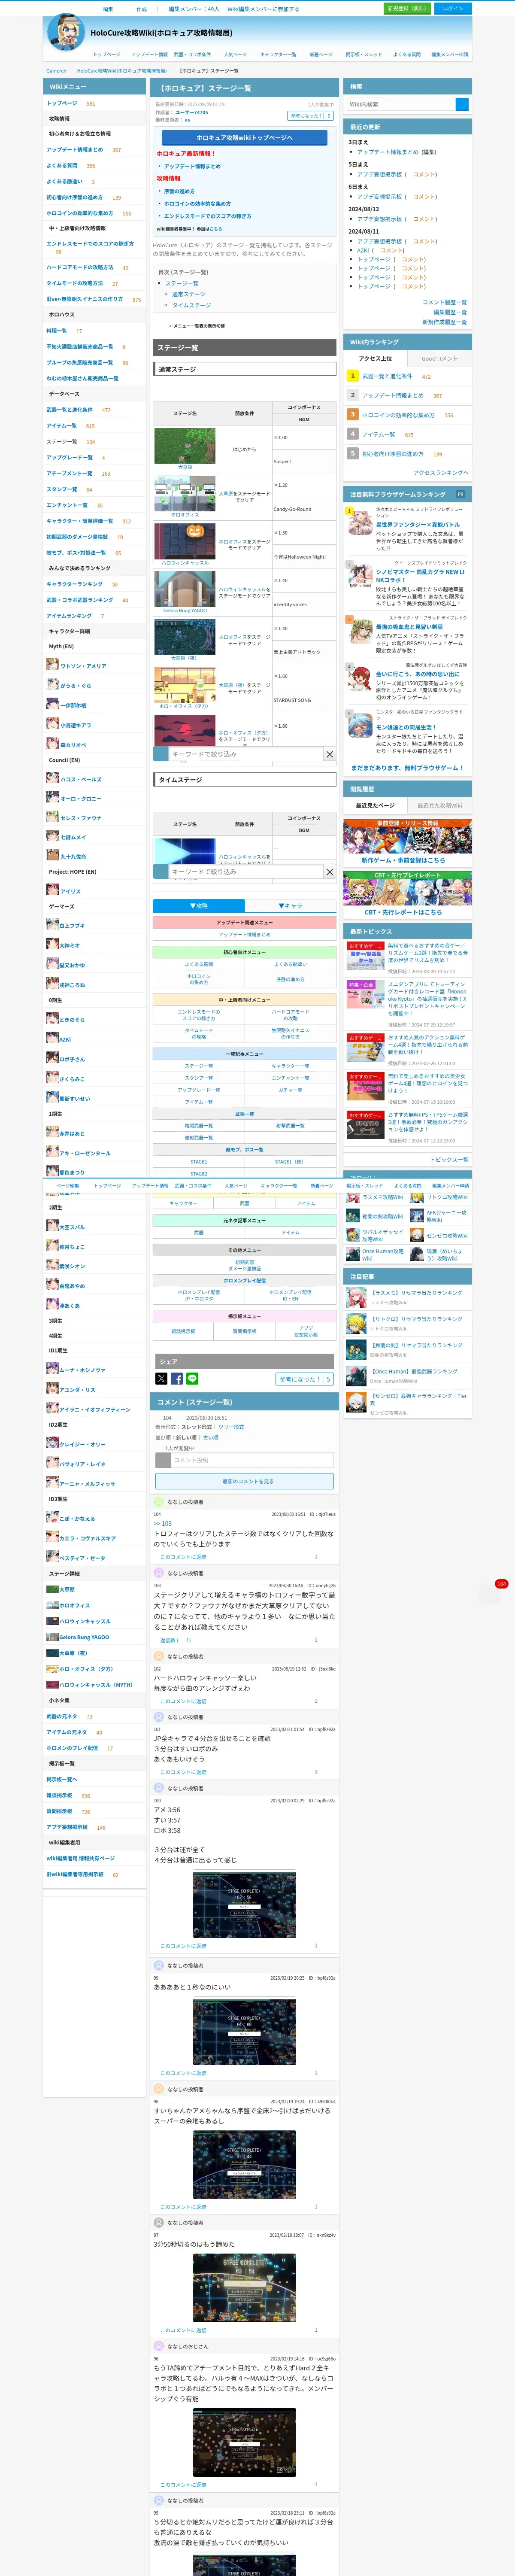Open ワトソン・アメリア character sidebar link
Image resolution: width=515 pixels, height=2576 pixels.
point(83,665)
